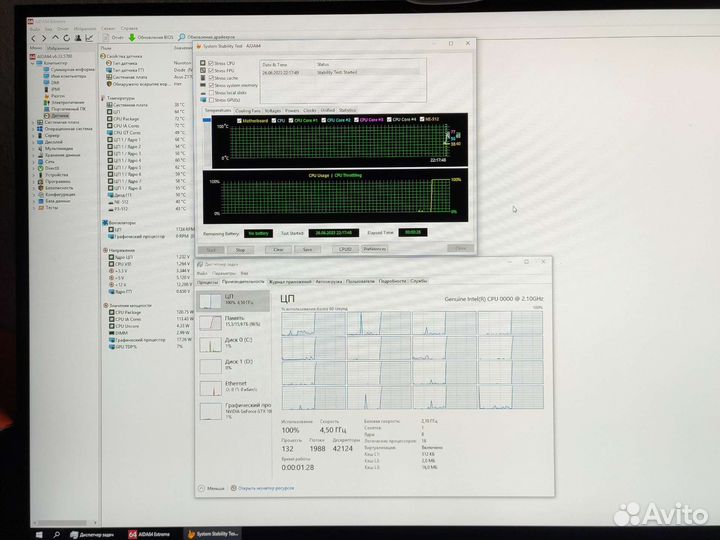Click the green BIOS update arrow icon
Screen dimensions: 720x540
[x=132, y=37]
